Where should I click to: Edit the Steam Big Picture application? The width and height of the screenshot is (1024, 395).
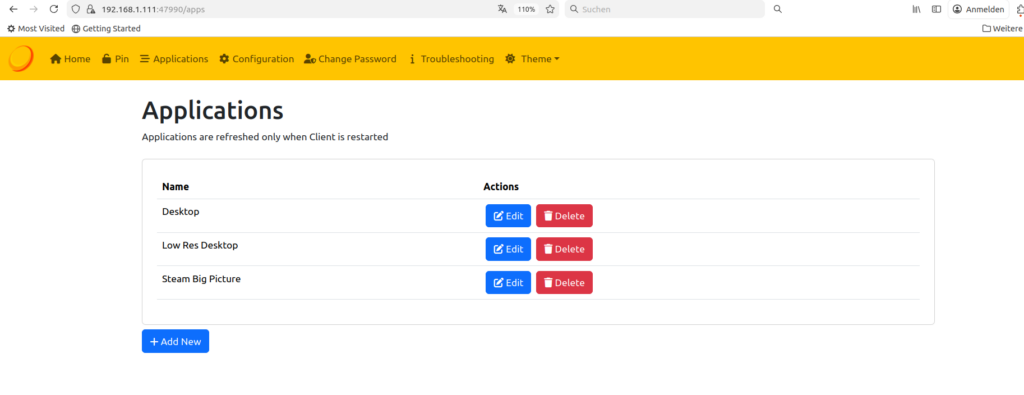(508, 283)
